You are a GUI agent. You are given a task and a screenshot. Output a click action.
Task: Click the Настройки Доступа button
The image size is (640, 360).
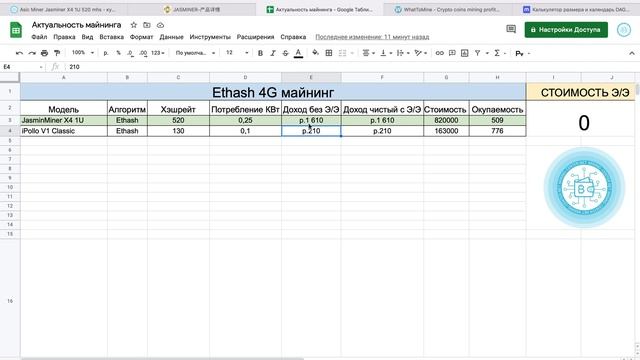coord(566,30)
